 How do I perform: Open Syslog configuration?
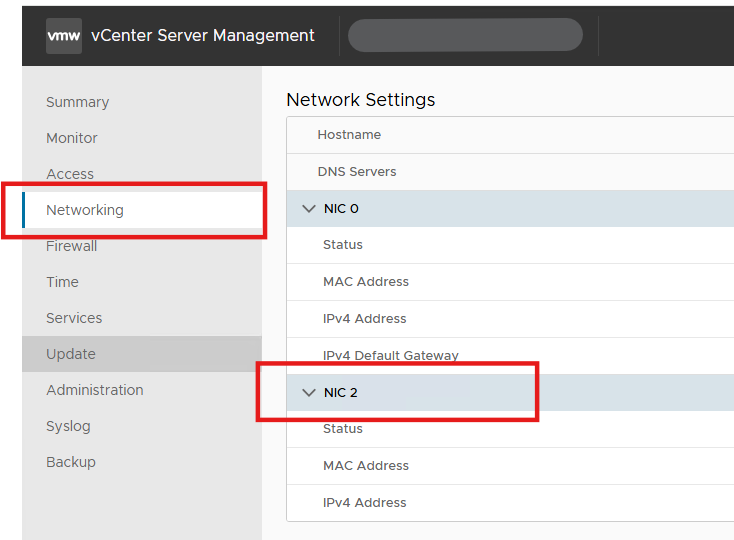pos(68,426)
